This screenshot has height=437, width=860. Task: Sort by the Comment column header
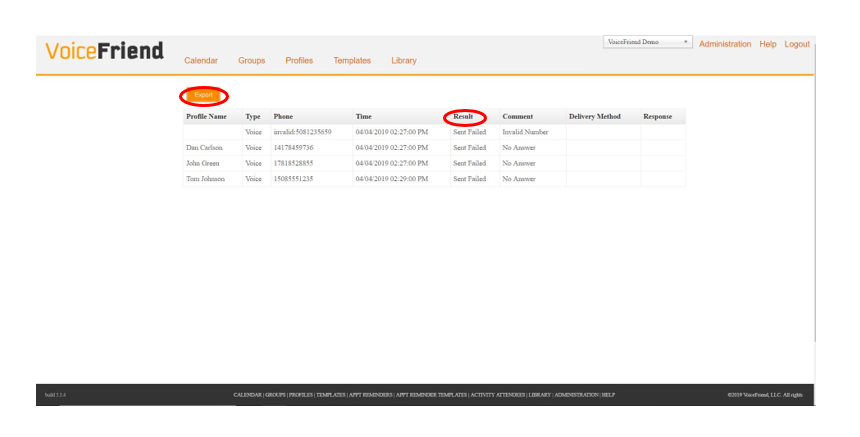(x=517, y=116)
